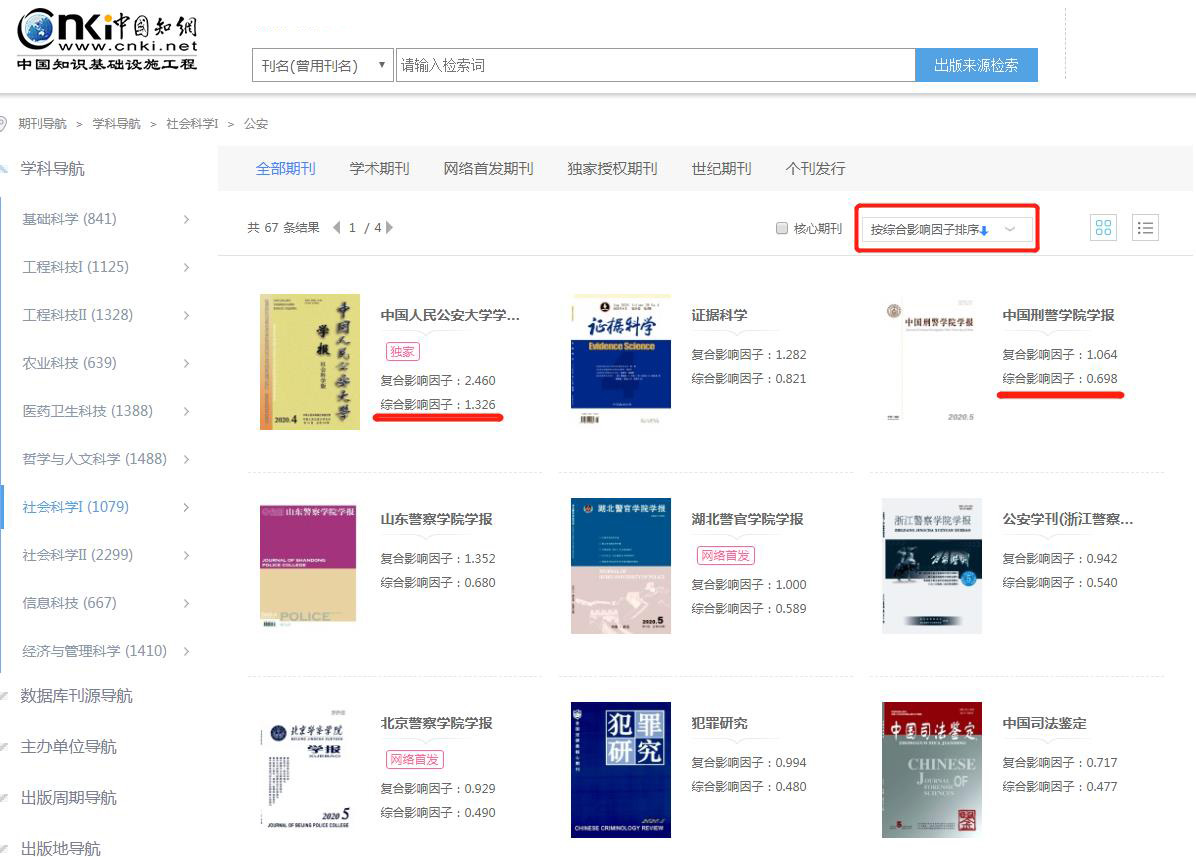Viewport: 1196px width, 857px height.
Task: Expand 社会科学I (1079) category
Action: (x=186, y=508)
